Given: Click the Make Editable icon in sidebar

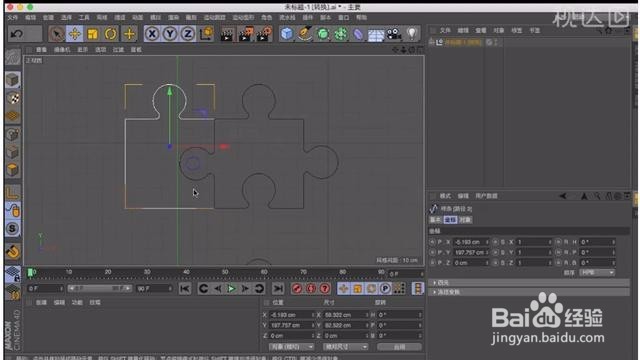Looking at the screenshot, I should tap(13, 58).
